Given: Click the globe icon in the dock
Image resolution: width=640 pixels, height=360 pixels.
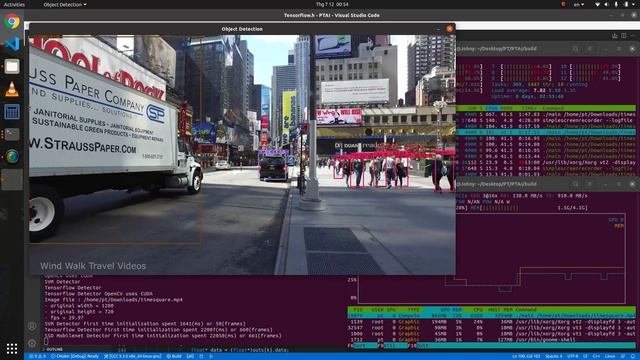Looking at the screenshot, I should [12, 156].
